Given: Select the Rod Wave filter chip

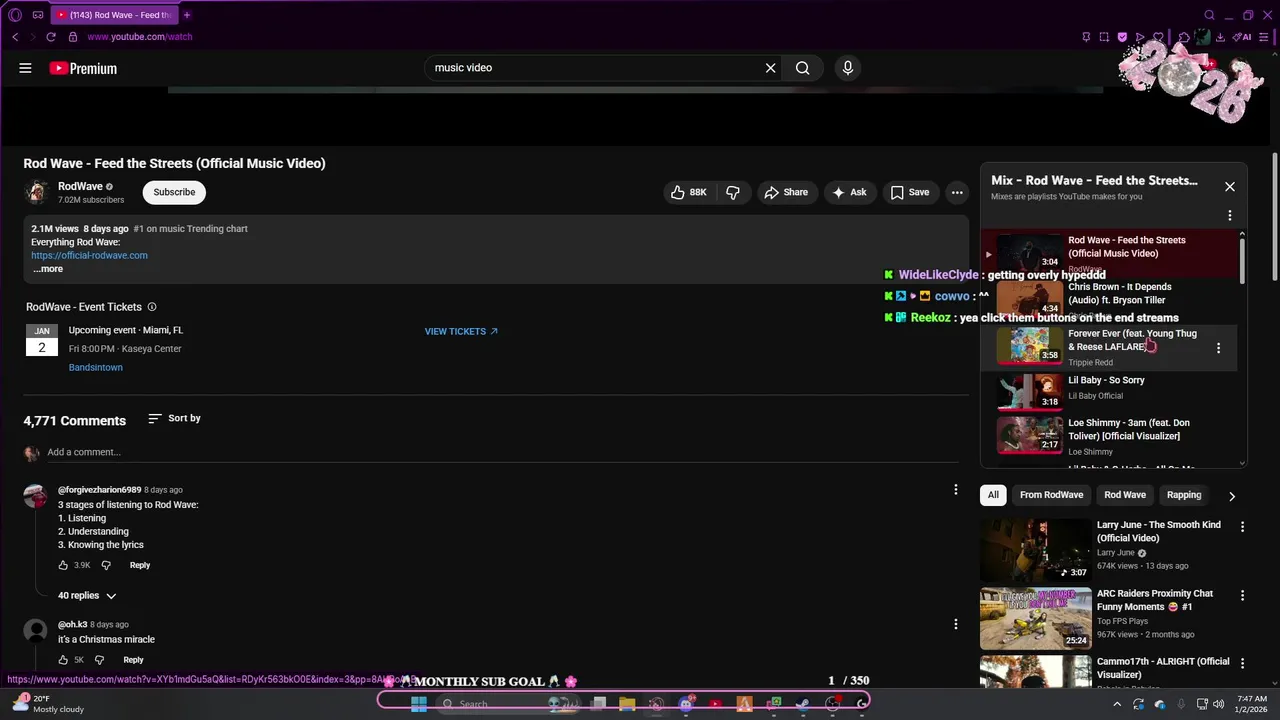Looking at the screenshot, I should (x=1125, y=495).
